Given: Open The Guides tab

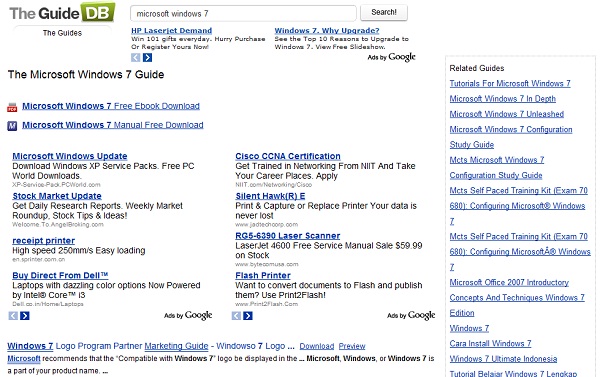Looking at the screenshot, I should pyautogui.click(x=62, y=33).
